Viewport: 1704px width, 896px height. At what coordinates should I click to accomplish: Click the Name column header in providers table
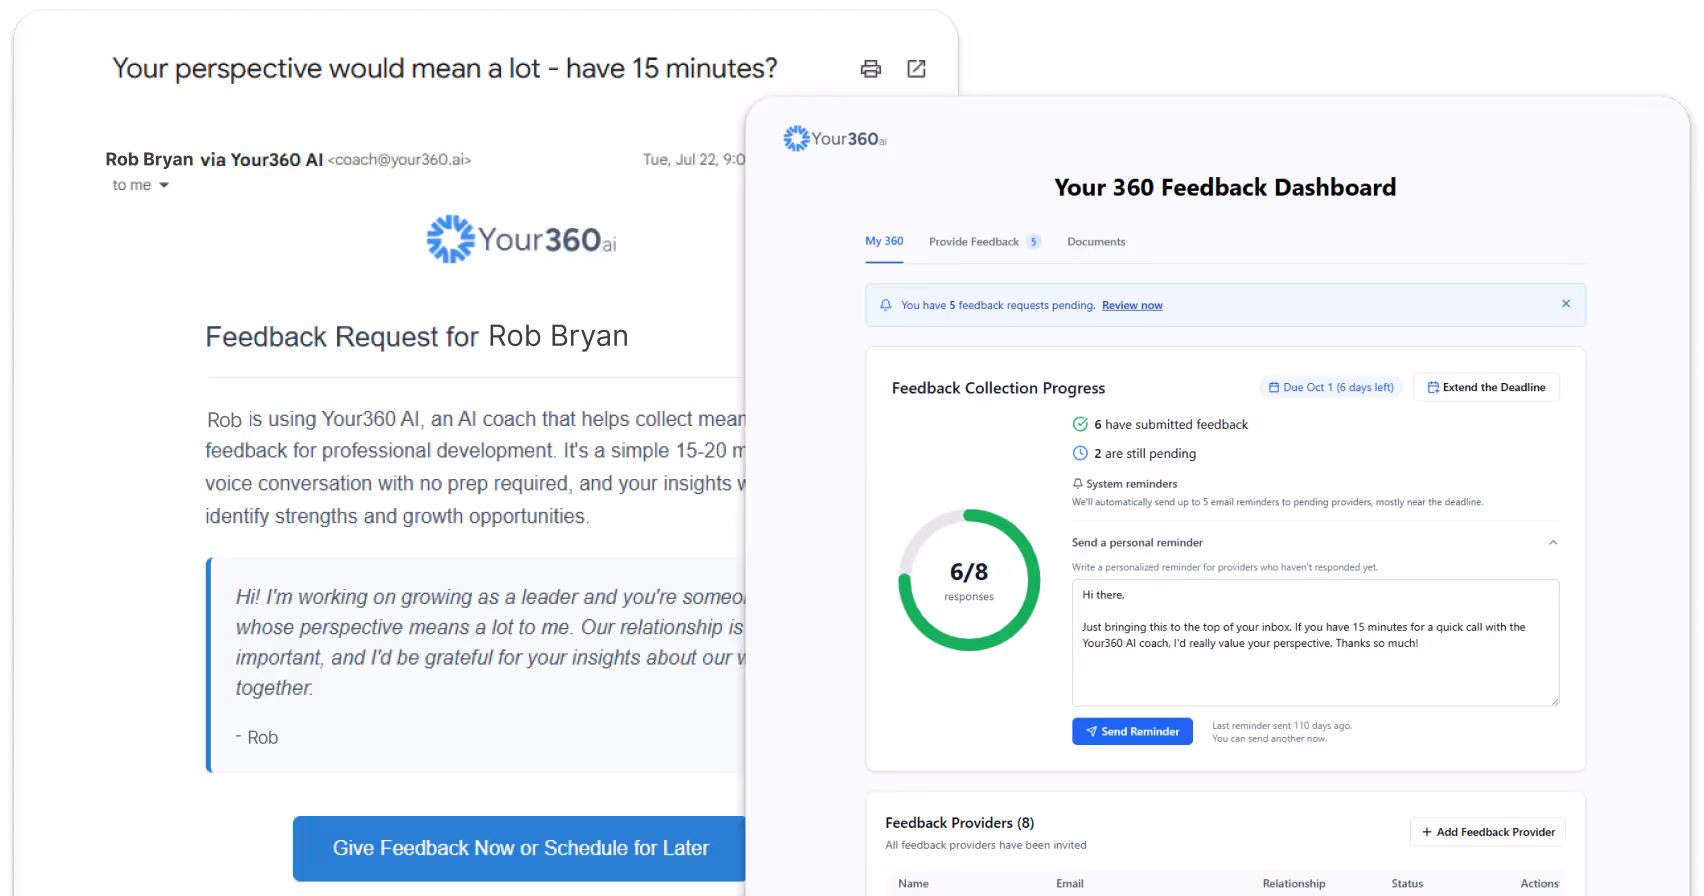[913, 884]
